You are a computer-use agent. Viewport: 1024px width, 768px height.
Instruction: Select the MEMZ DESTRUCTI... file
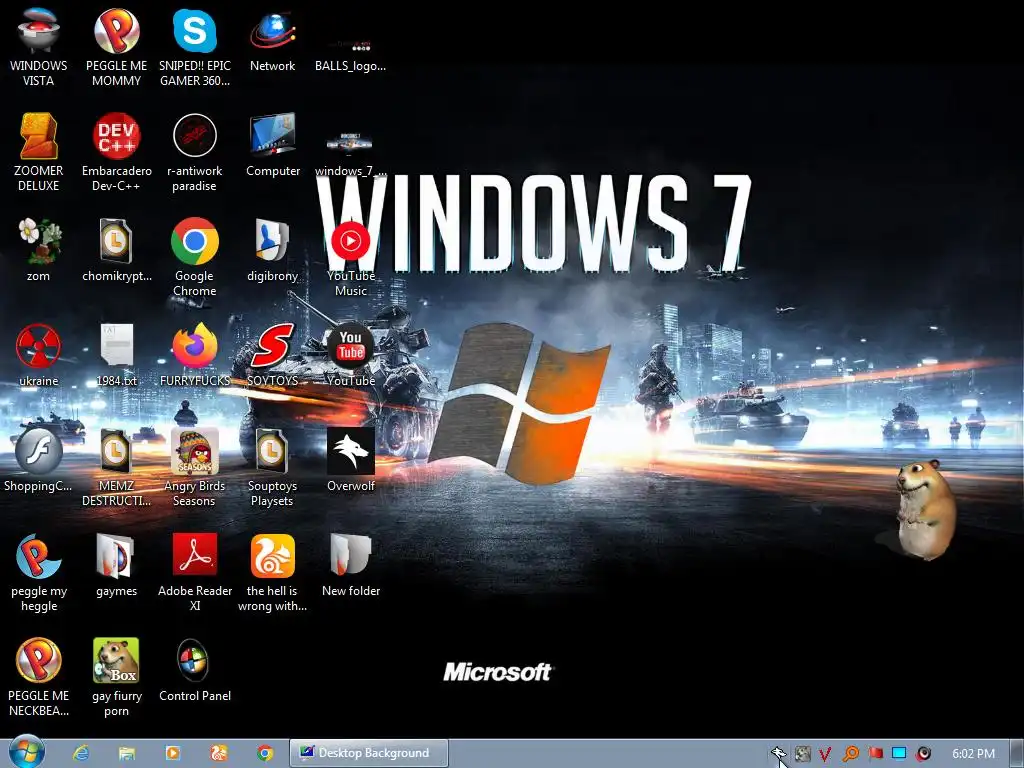pyautogui.click(x=116, y=467)
